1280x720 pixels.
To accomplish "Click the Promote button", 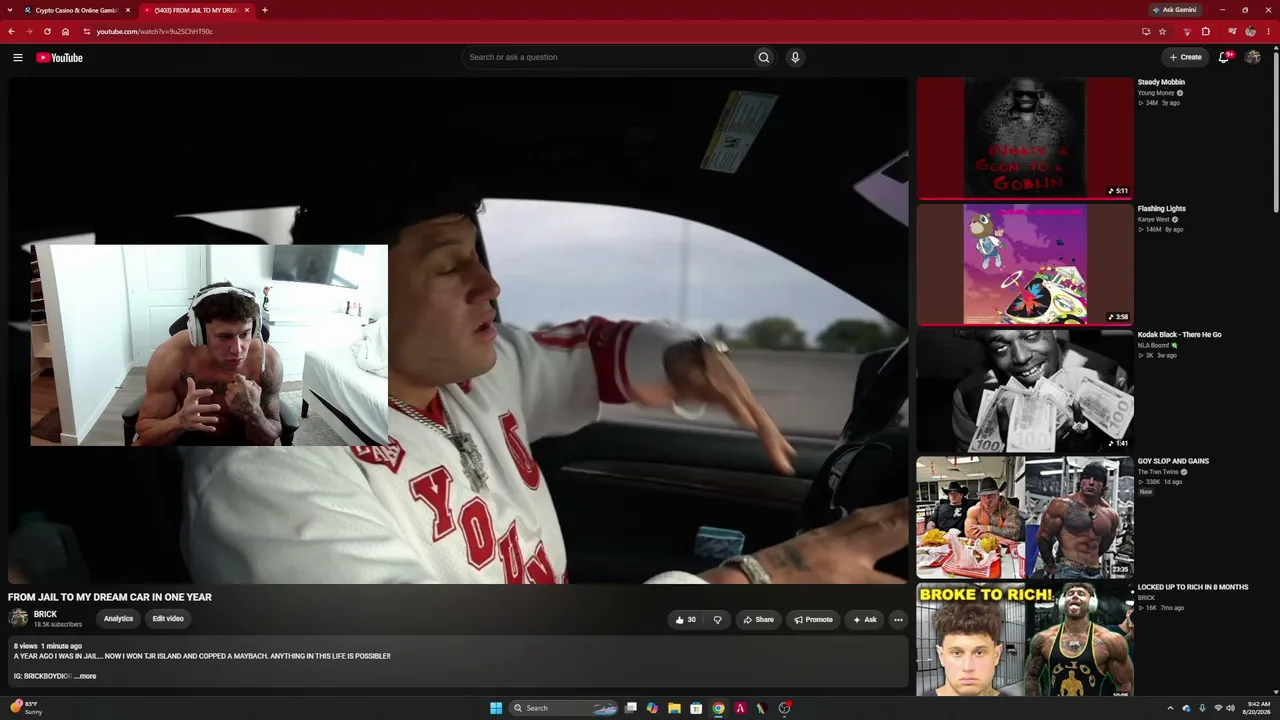I will (x=813, y=620).
